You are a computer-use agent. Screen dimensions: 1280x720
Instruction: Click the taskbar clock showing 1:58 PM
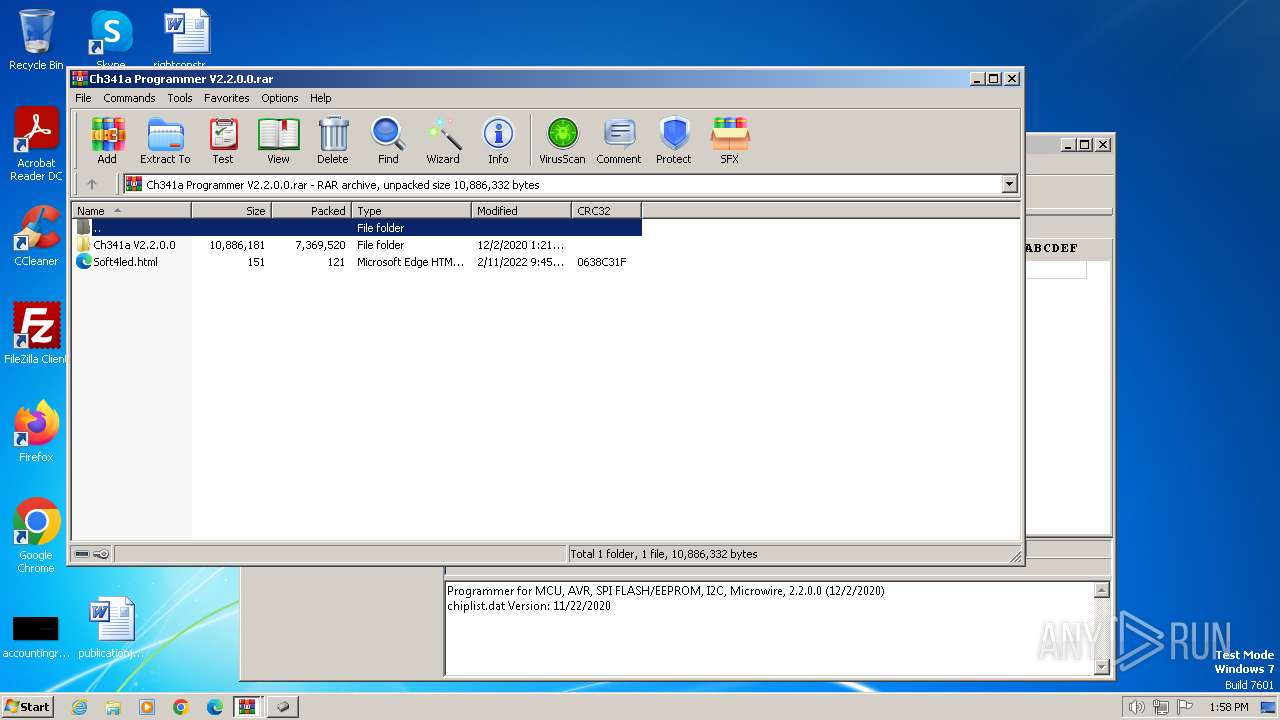pos(1228,707)
